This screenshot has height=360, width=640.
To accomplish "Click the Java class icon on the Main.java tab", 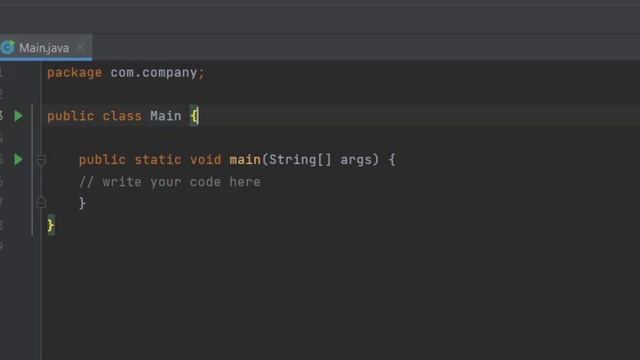I will point(8,47).
